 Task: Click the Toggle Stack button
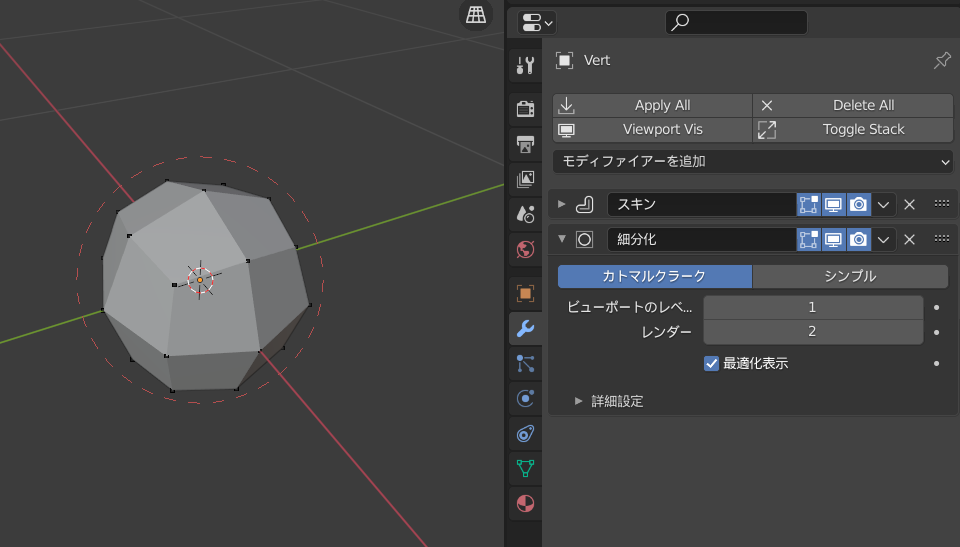pos(853,129)
